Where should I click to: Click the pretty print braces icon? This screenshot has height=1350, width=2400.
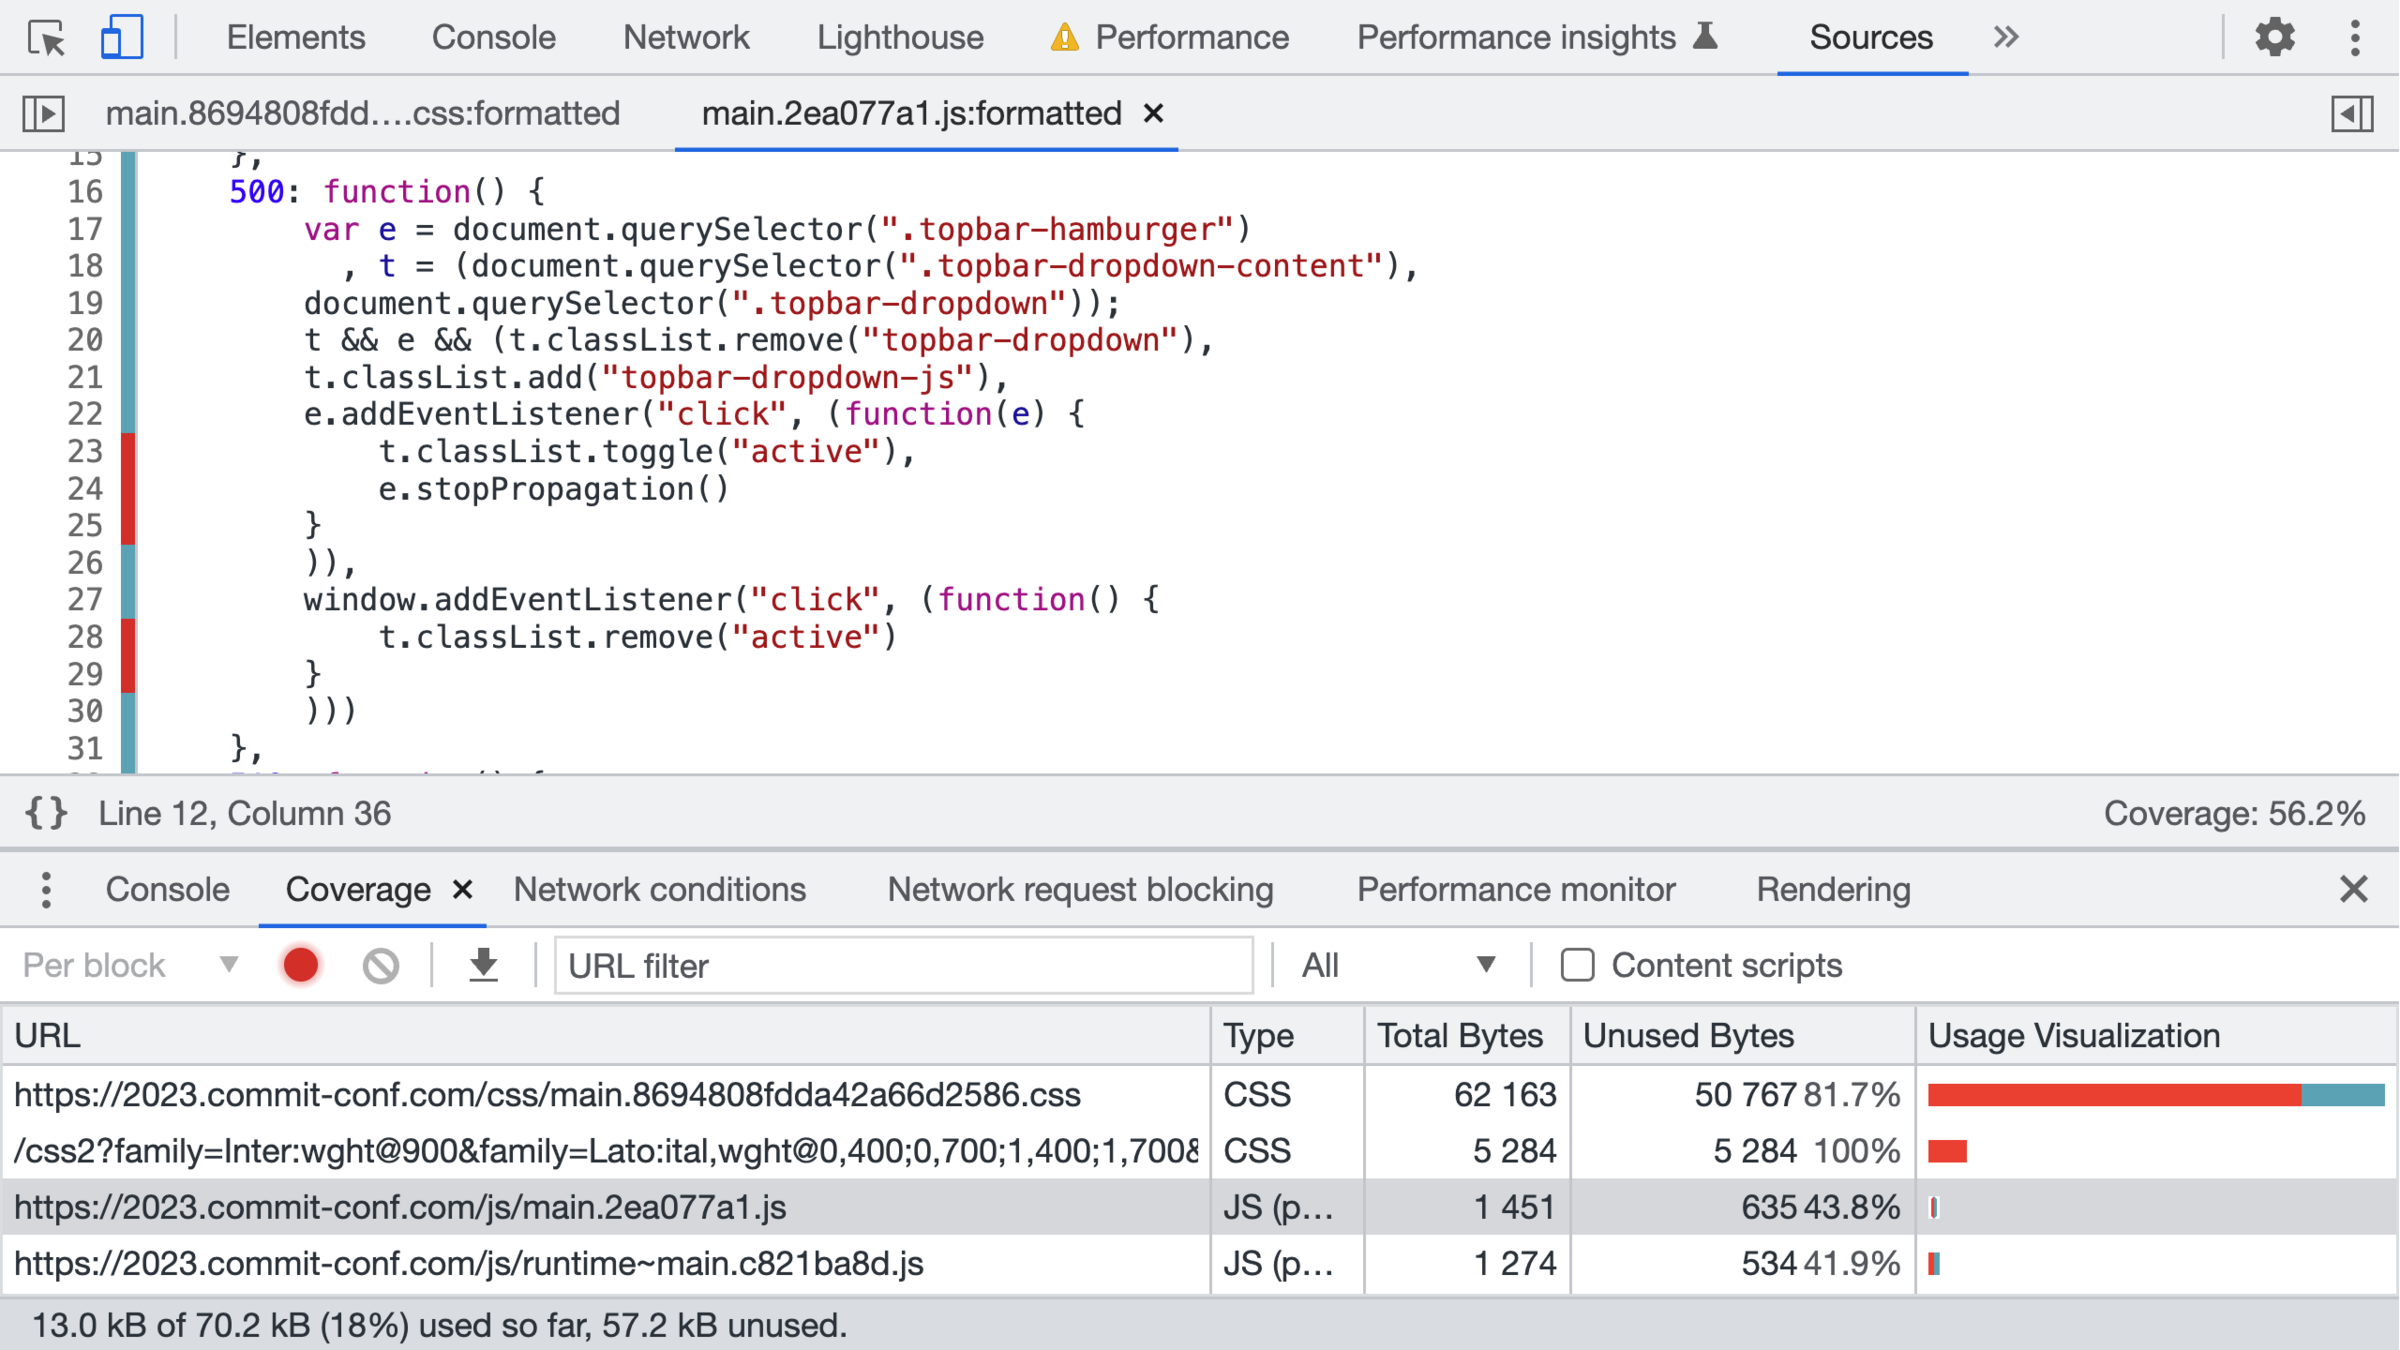click(46, 813)
